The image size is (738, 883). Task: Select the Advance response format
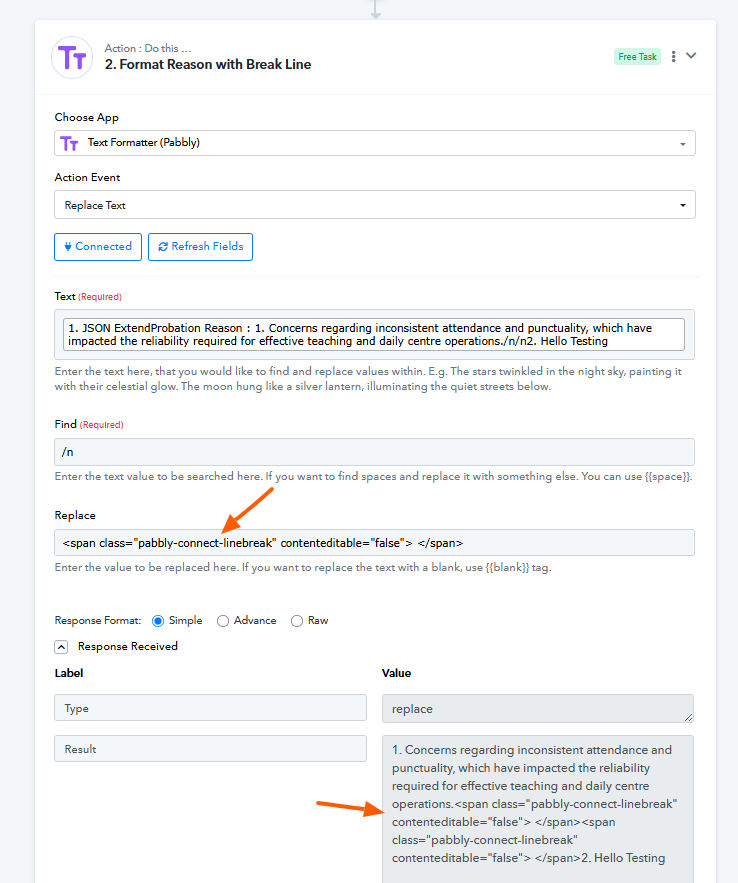point(223,621)
